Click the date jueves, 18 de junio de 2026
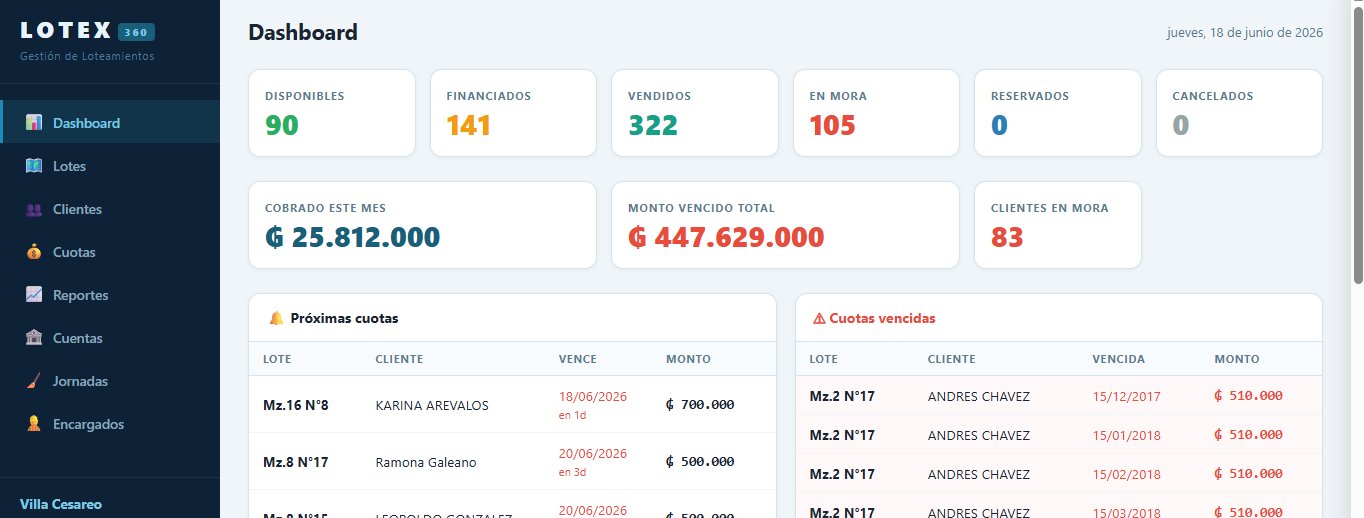The width and height of the screenshot is (1364, 518). click(x=1245, y=32)
